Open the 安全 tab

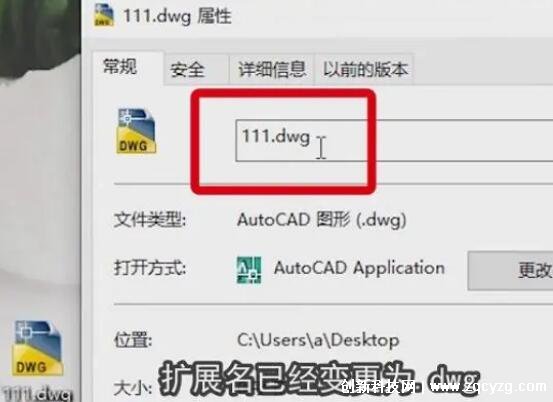point(187,69)
